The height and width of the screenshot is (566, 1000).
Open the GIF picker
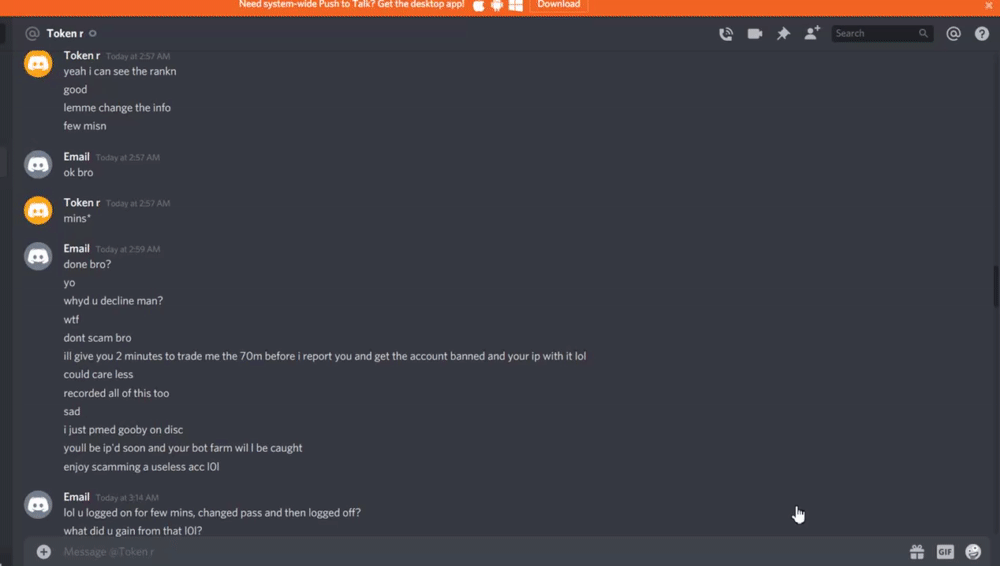[945, 551]
